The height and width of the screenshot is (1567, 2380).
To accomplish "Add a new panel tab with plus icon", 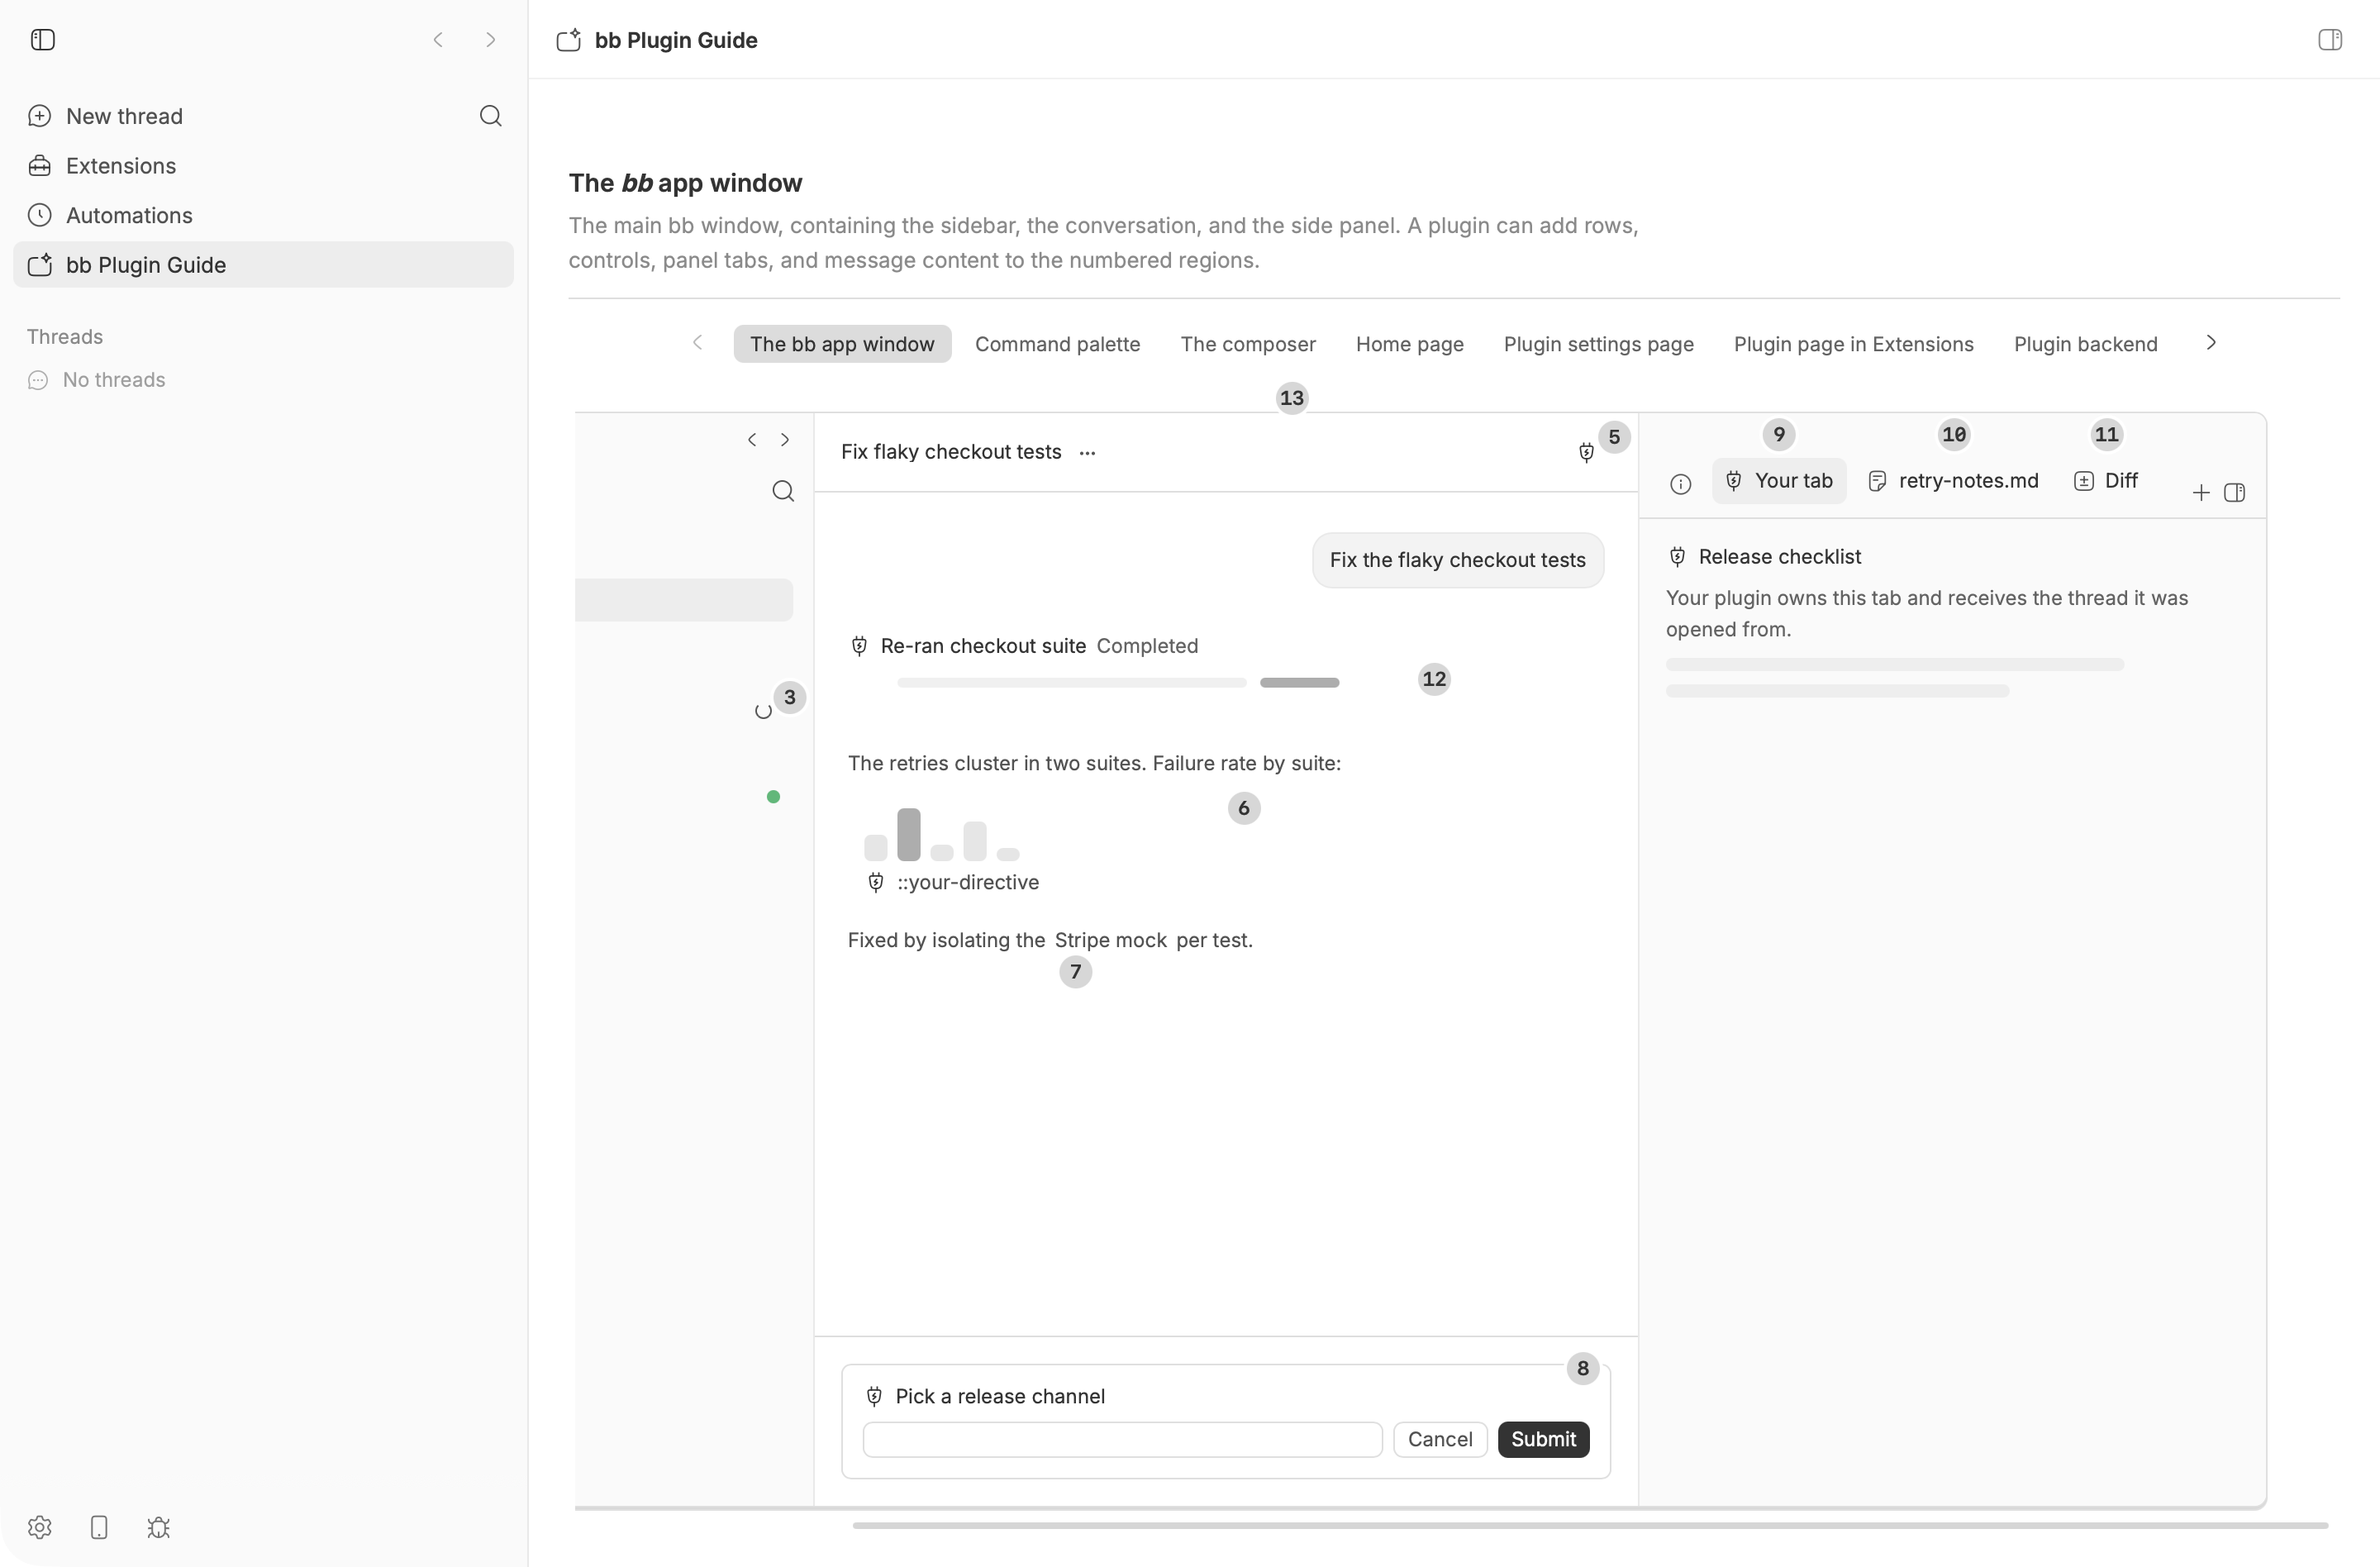I will [x=2201, y=493].
